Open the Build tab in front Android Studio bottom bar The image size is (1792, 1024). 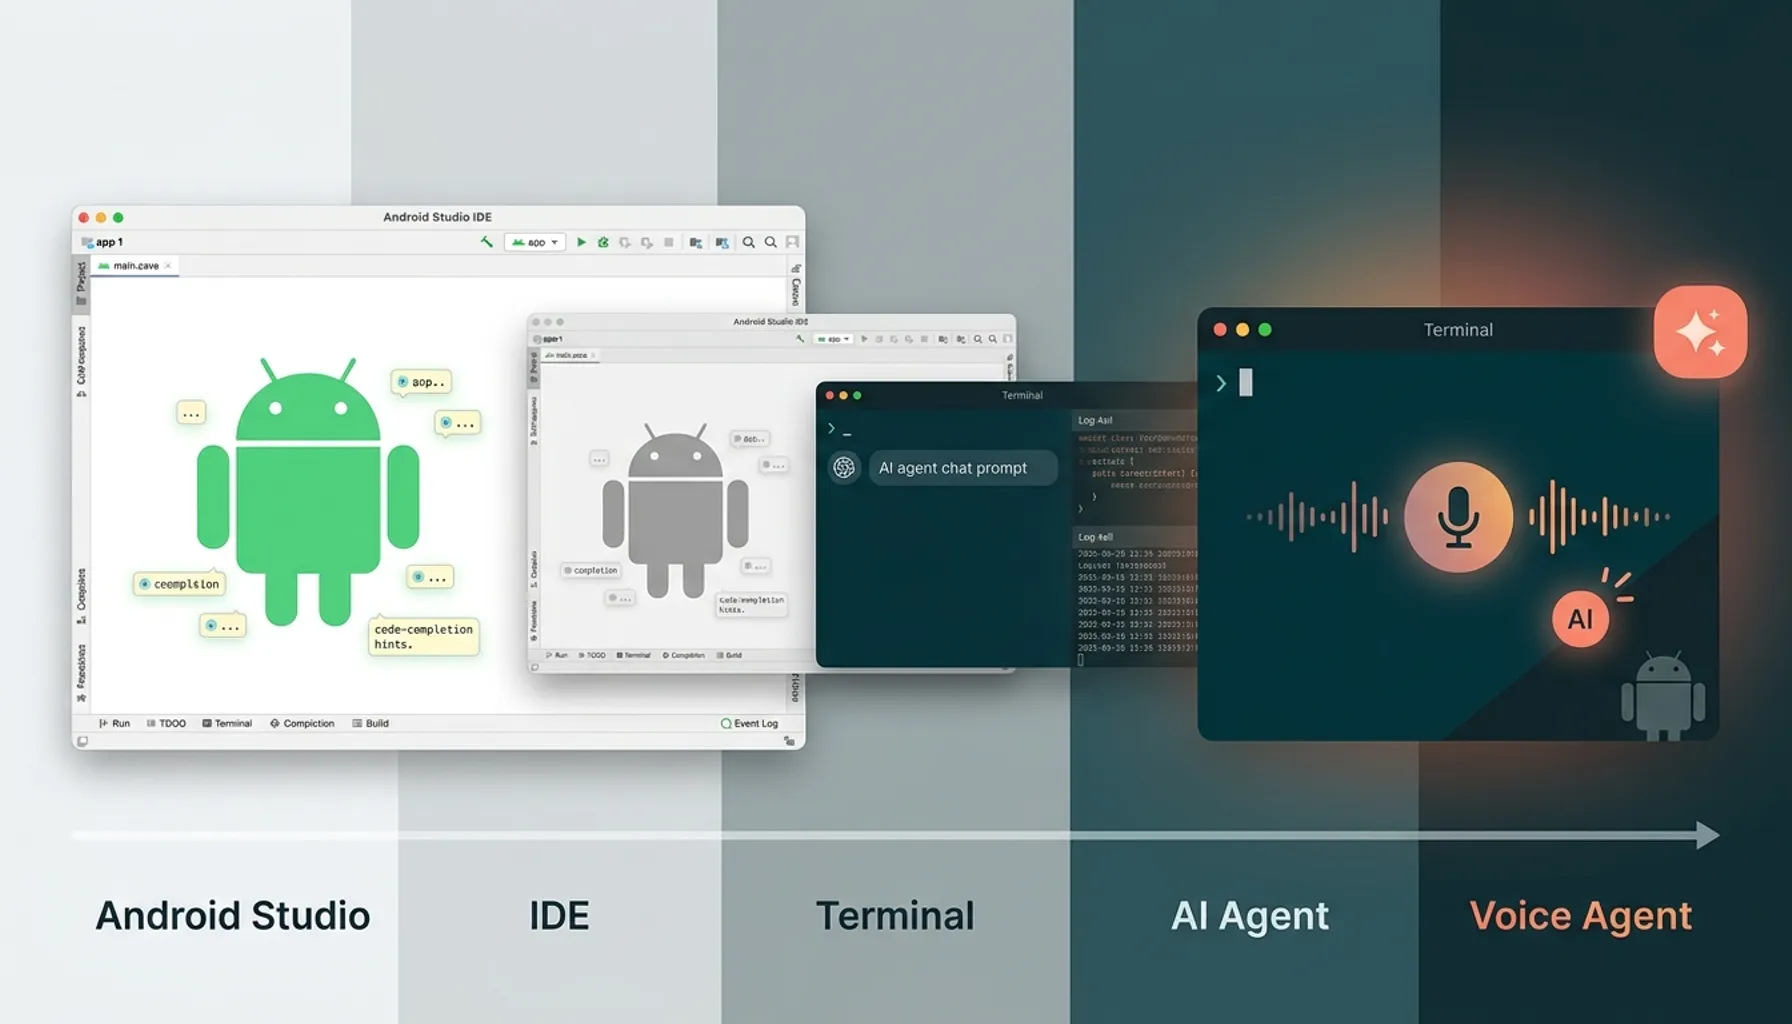click(370, 723)
